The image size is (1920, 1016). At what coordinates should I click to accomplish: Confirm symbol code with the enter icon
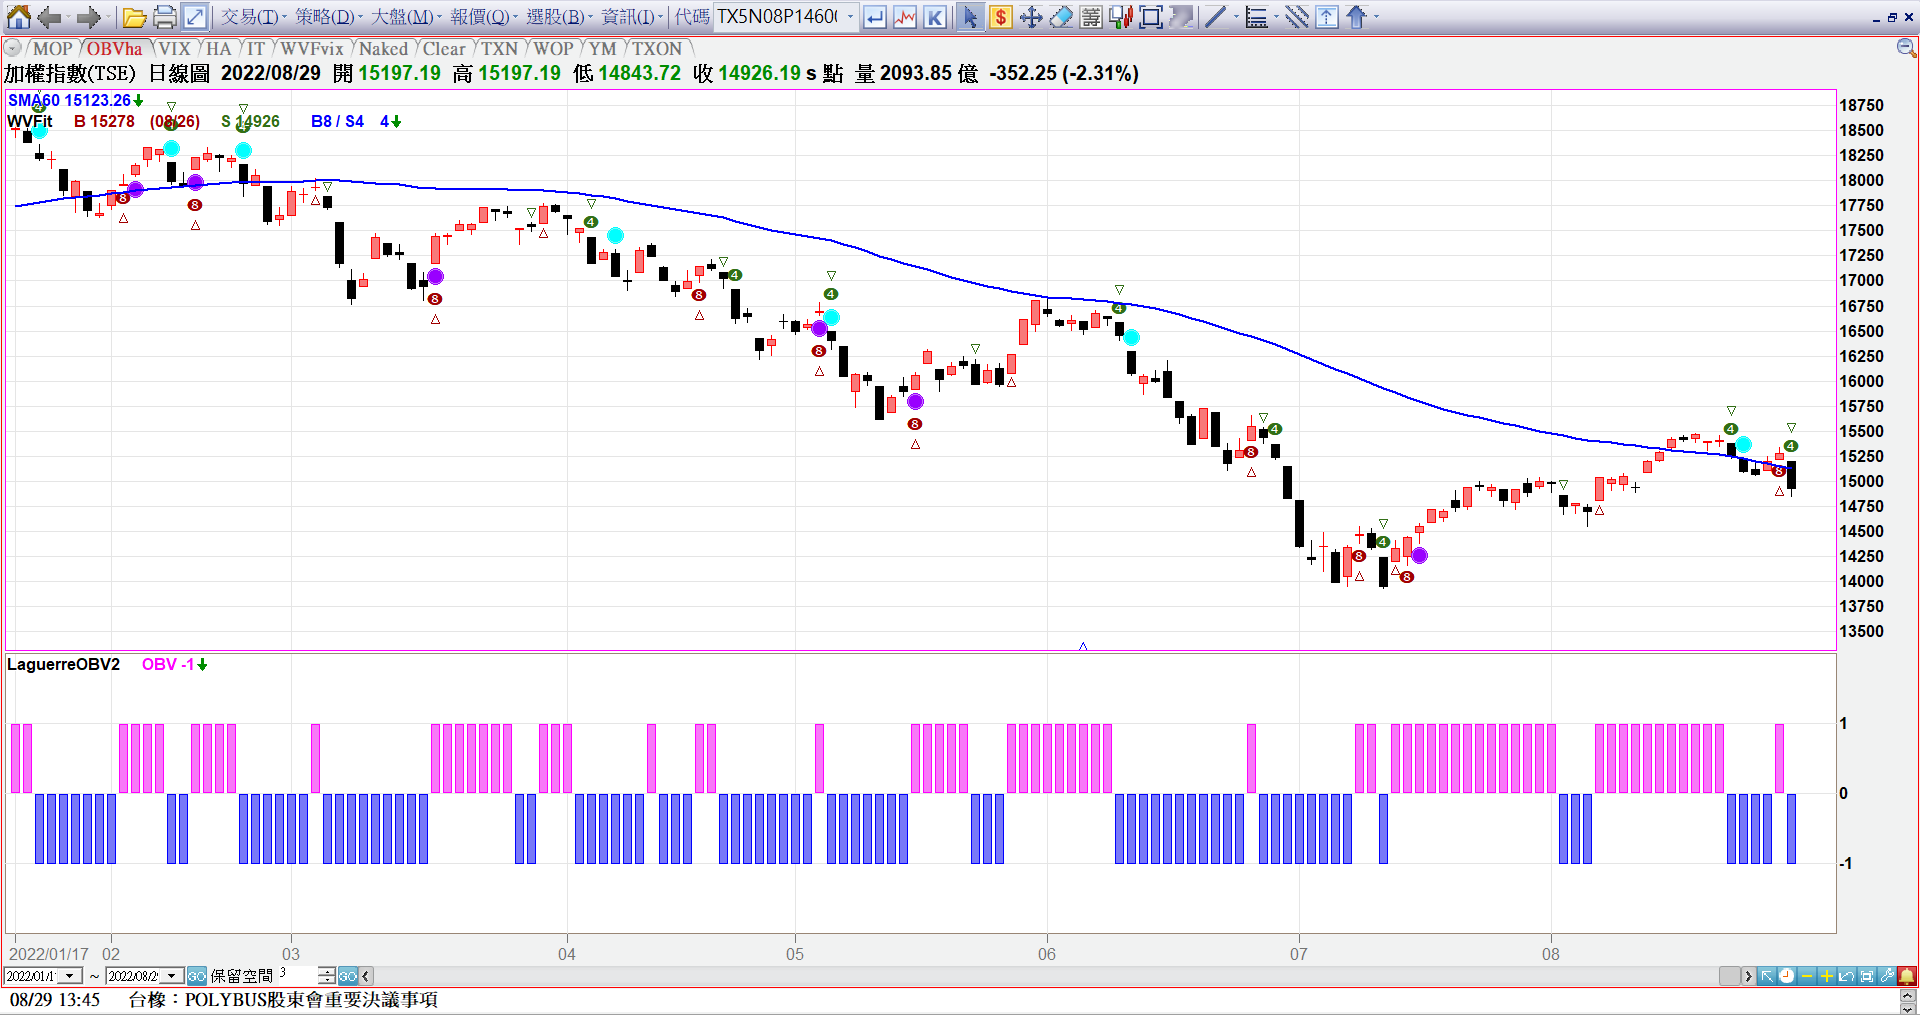tap(875, 17)
